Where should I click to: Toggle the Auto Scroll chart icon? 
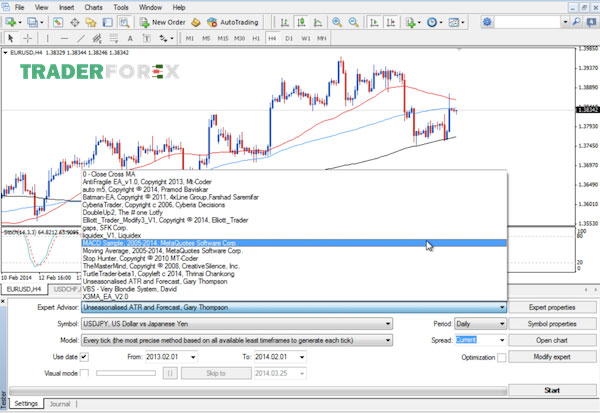pyautogui.click(x=374, y=23)
